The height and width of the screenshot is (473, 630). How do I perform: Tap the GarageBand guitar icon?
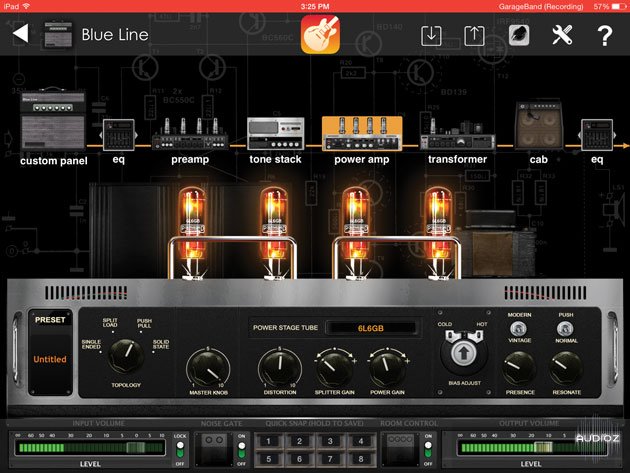pos(320,34)
